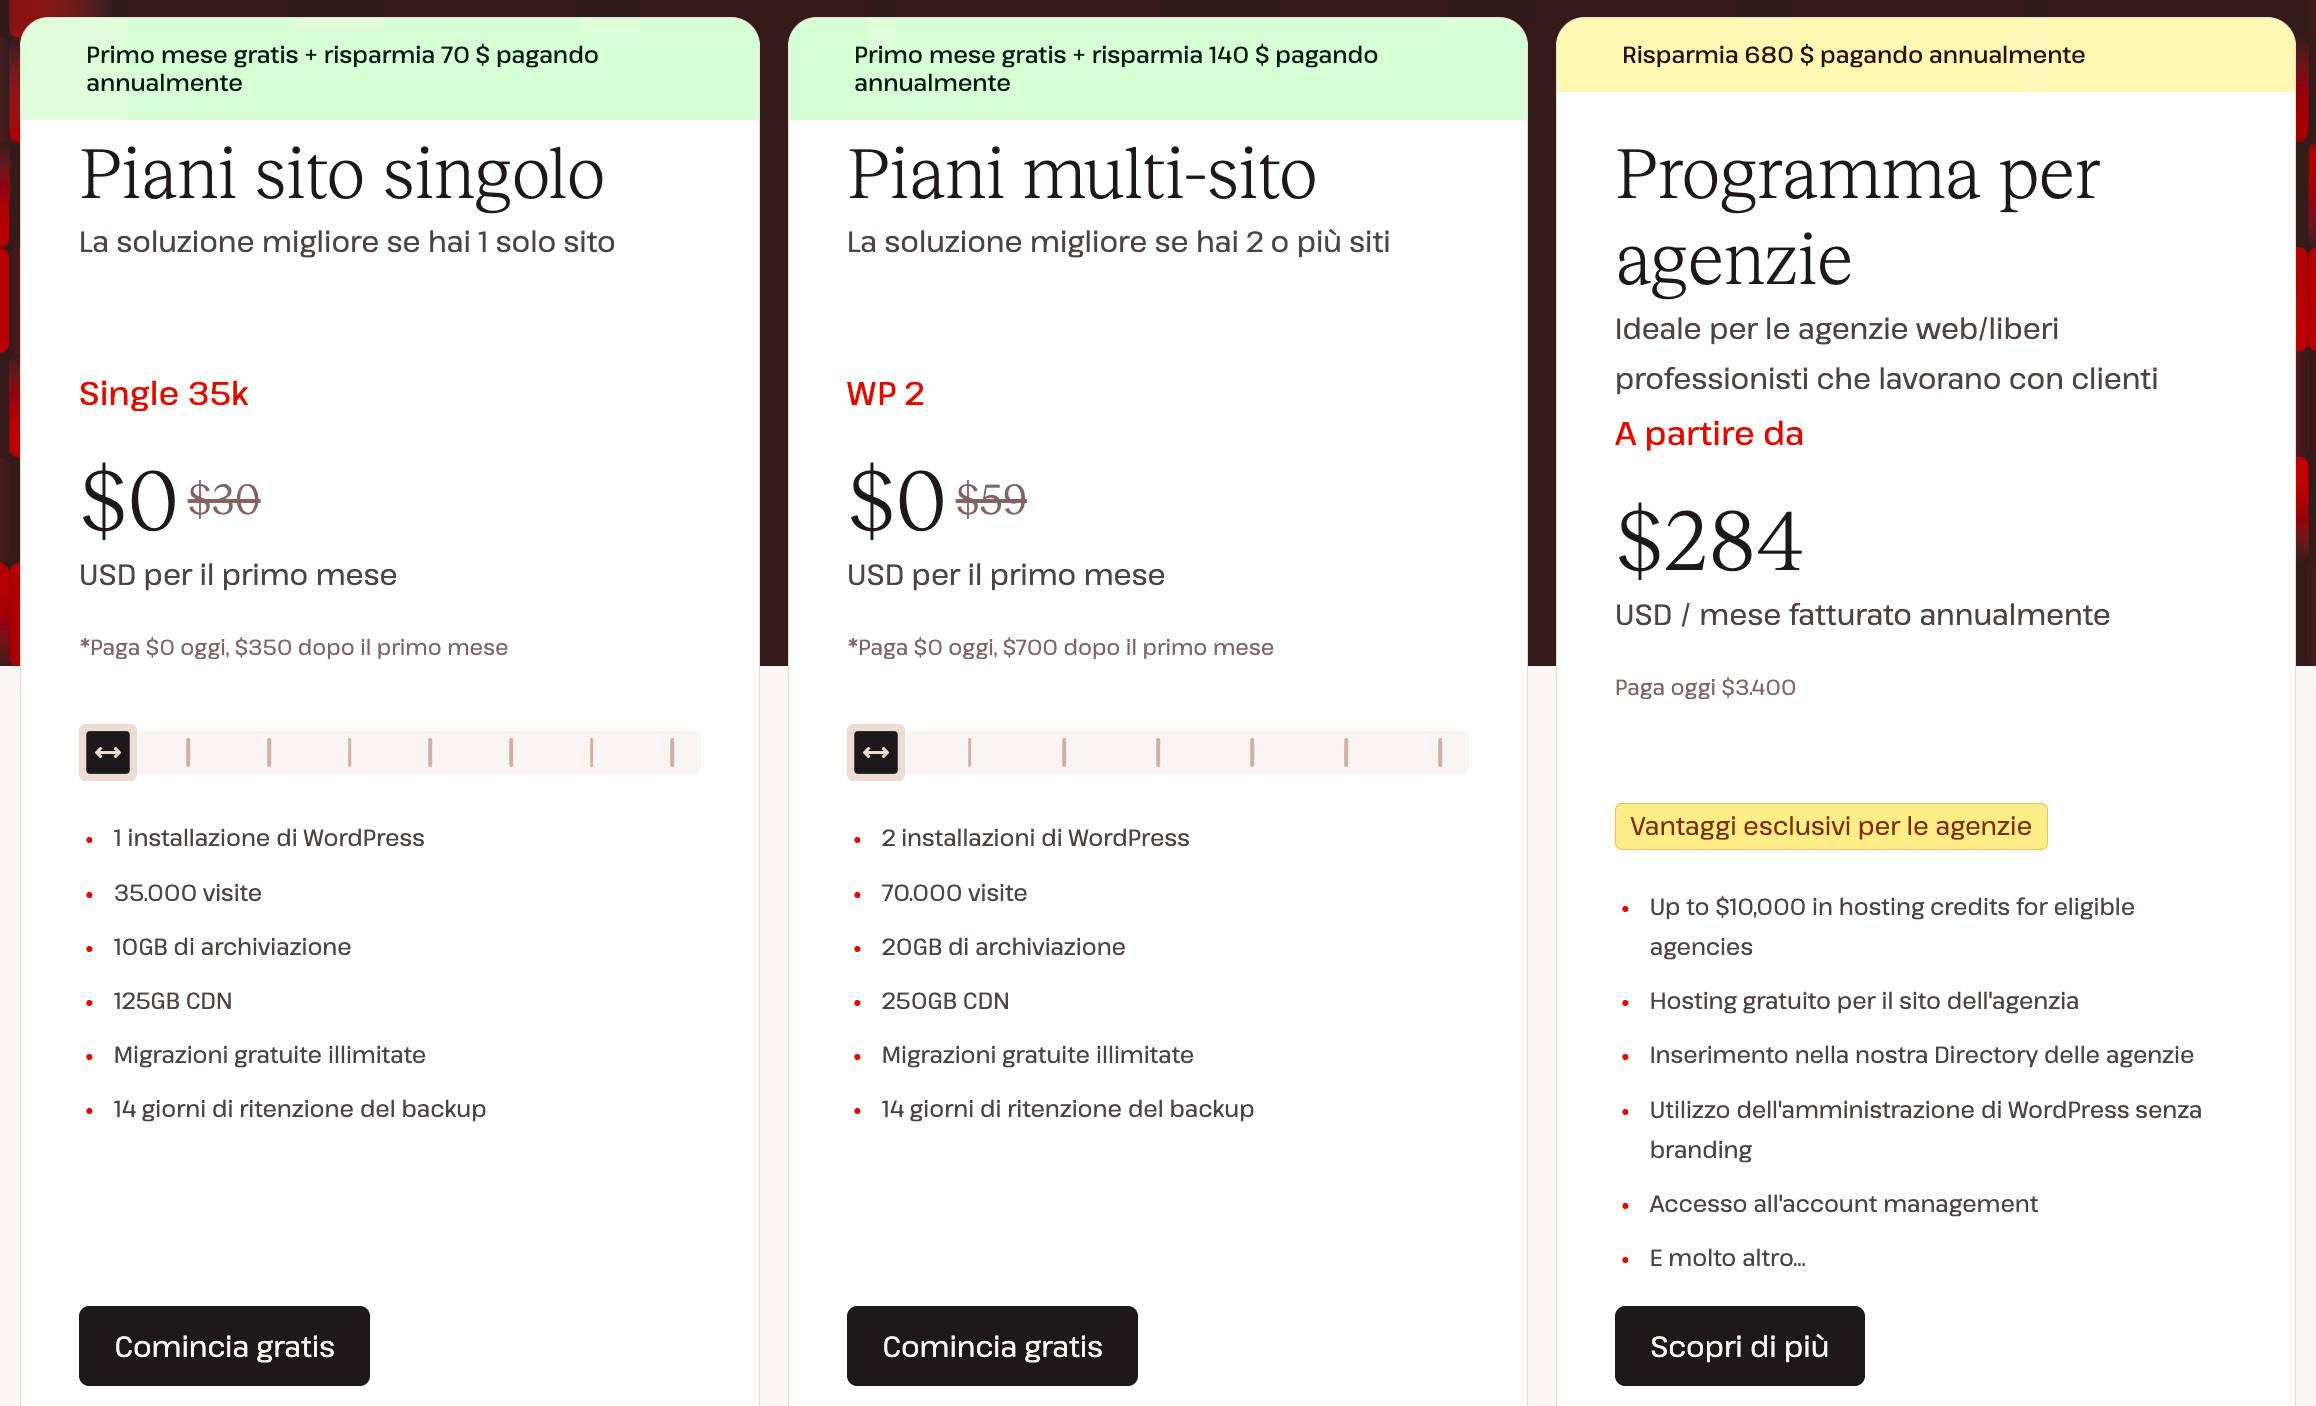2316x1406 pixels.
Task: Click the green risparmia 140 $ banner
Action: 1115,68
